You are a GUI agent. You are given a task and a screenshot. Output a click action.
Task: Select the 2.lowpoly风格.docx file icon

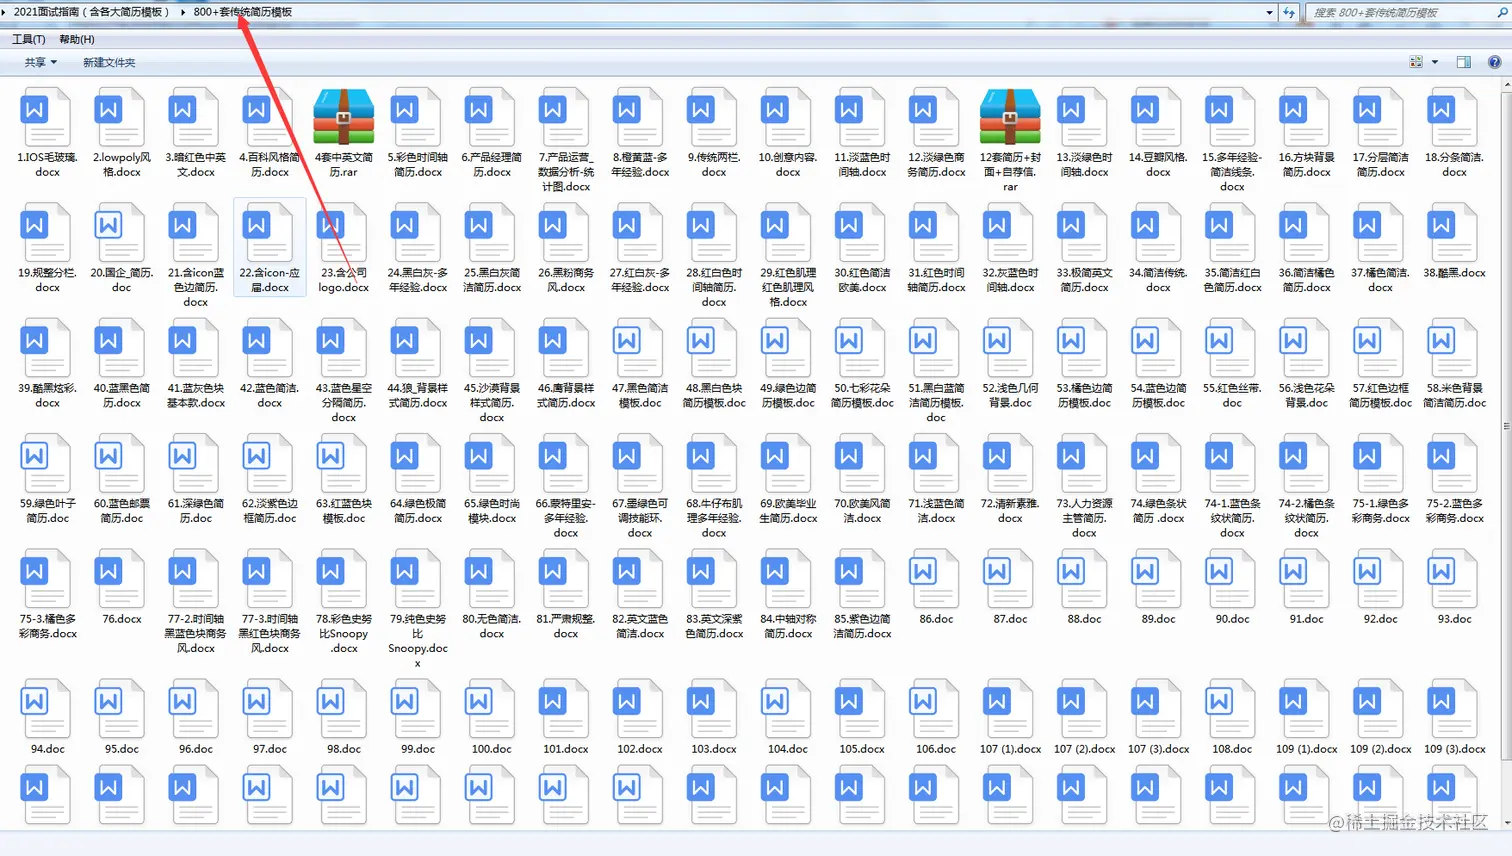(x=120, y=117)
